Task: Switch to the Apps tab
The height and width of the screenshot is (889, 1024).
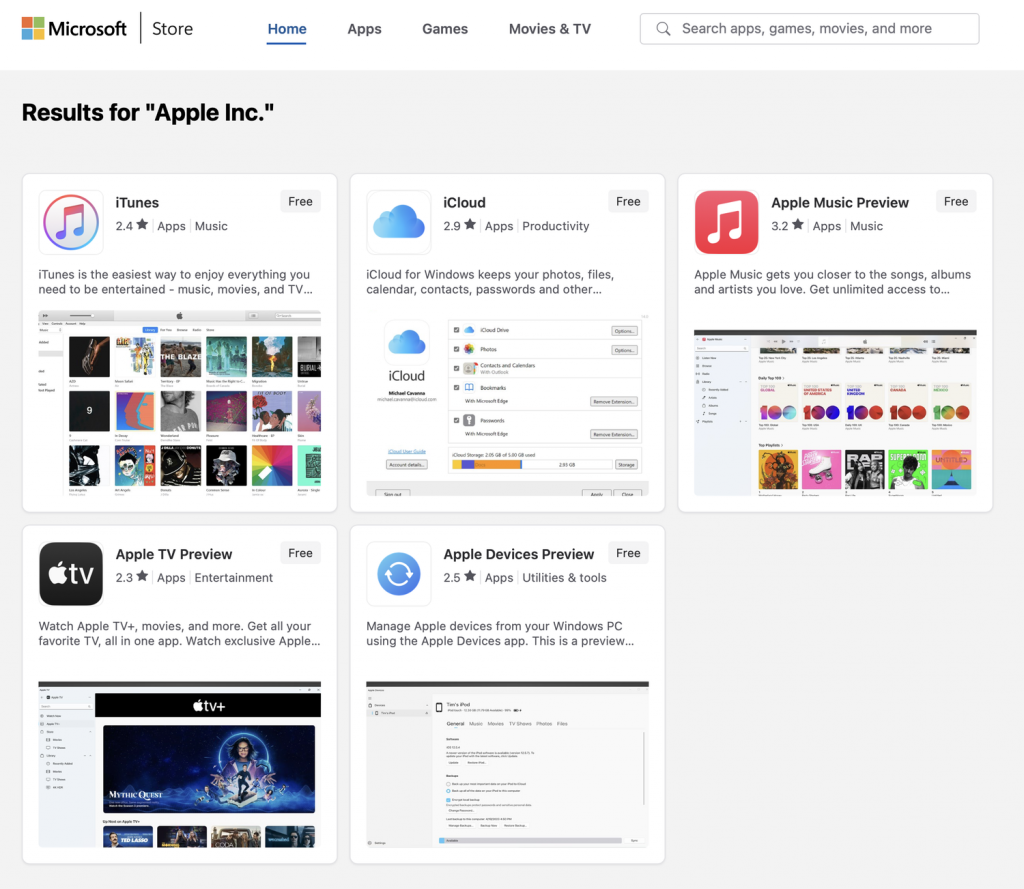Action: coord(364,29)
